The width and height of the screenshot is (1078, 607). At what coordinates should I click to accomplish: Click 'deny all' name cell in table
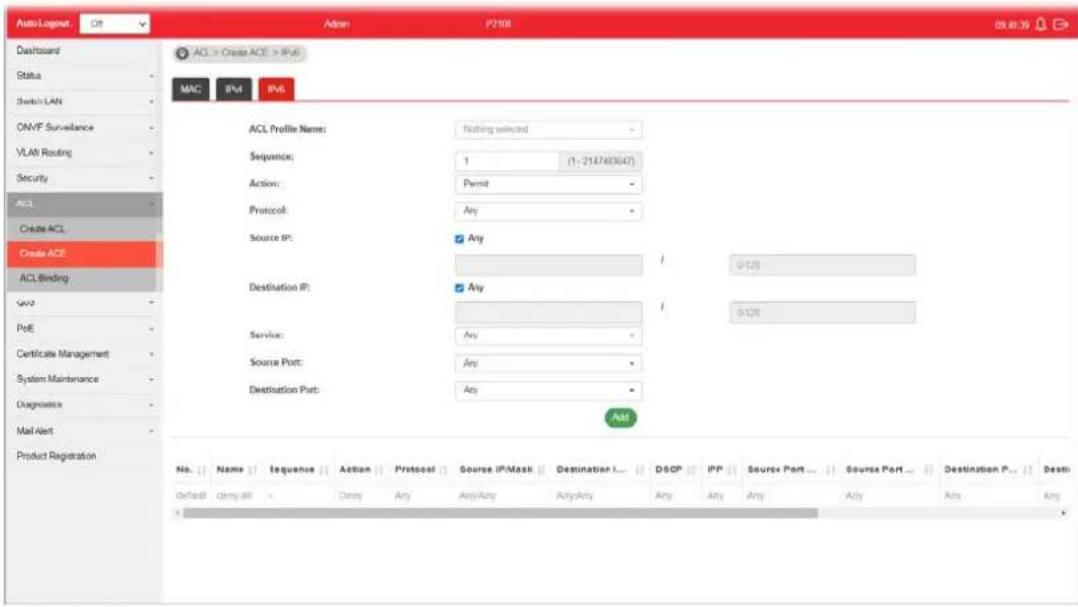point(234,496)
